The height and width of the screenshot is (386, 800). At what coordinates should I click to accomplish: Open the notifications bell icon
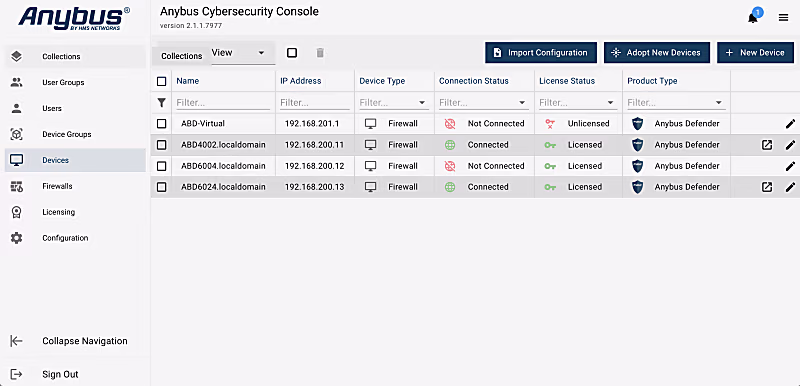click(x=753, y=18)
